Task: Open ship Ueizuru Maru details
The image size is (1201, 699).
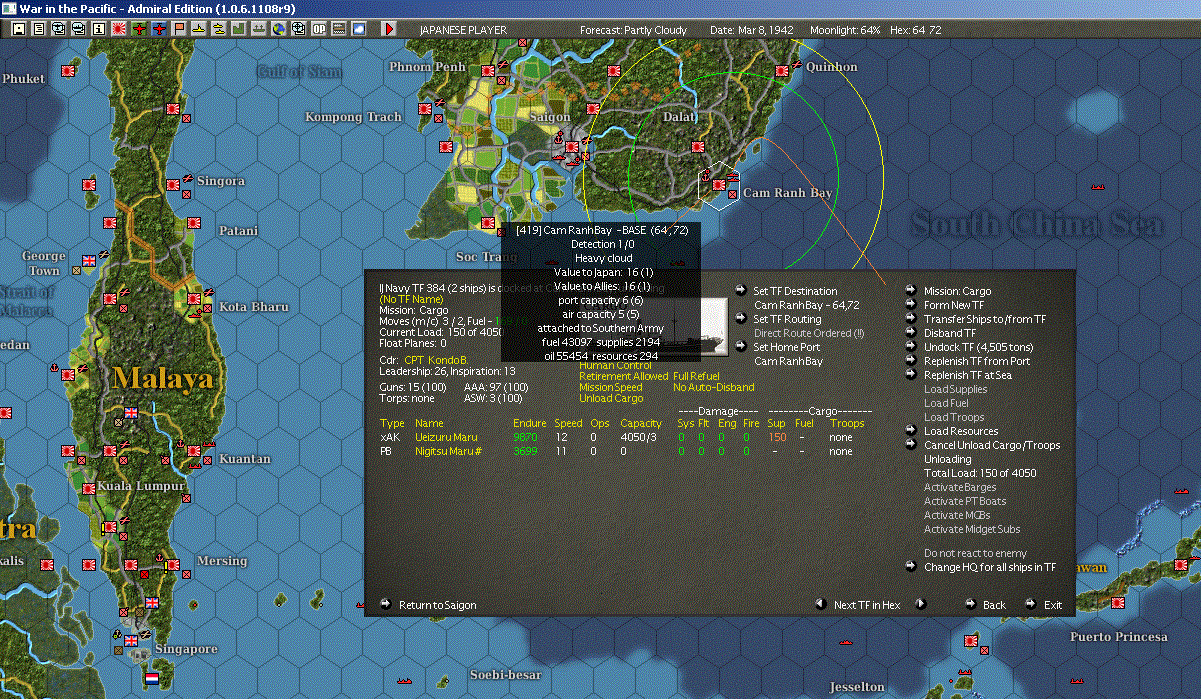Action: point(446,437)
